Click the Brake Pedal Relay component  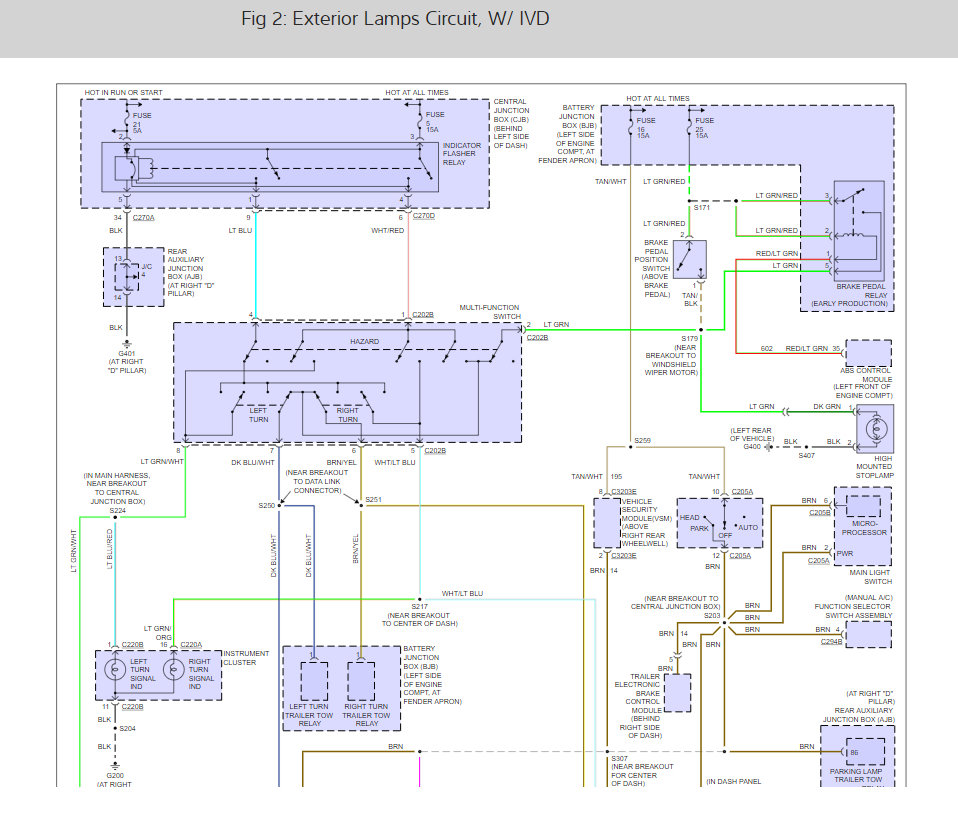click(x=859, y=230)
